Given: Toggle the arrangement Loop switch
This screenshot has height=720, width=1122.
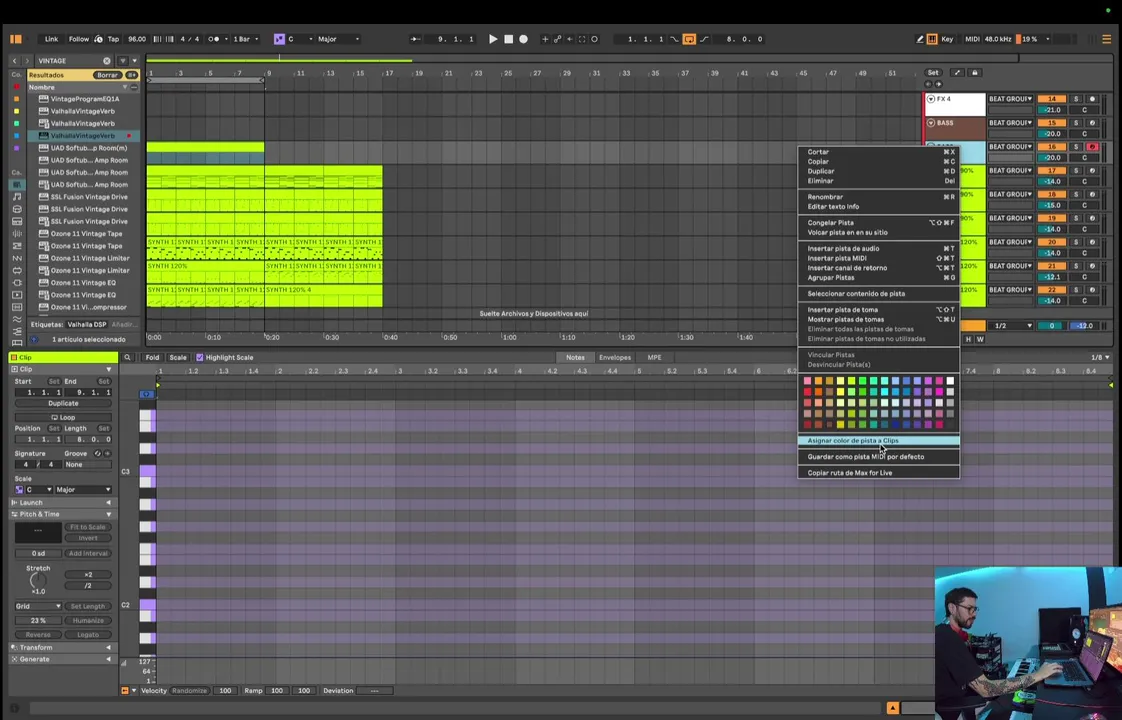Looking at the screenshot, I should pyautogui.click(x=688, y=39).
